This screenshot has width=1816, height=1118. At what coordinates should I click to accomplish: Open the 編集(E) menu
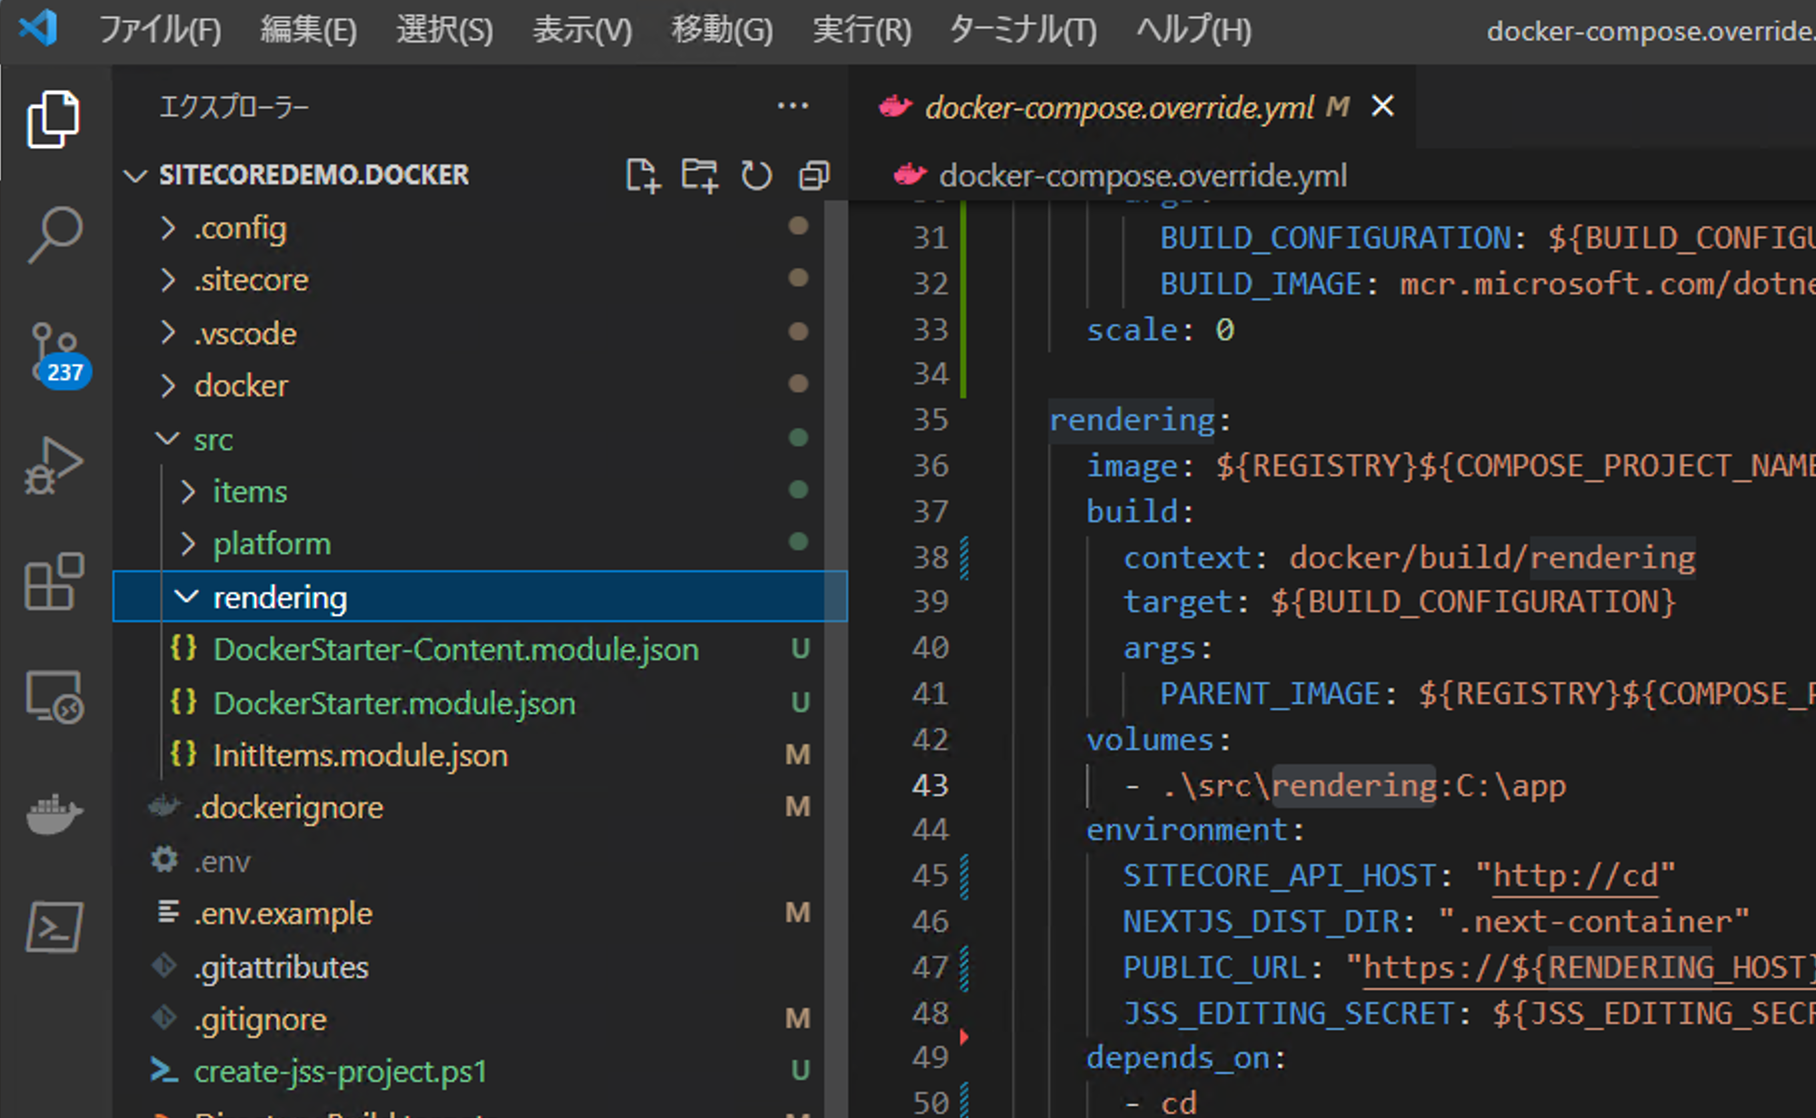pos(308,30)
